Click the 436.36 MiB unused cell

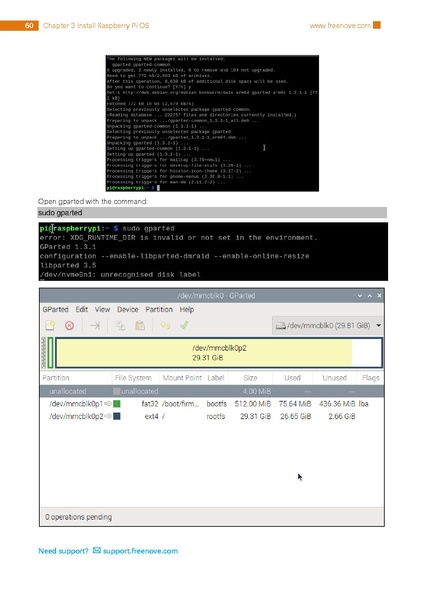click(337, 404)
